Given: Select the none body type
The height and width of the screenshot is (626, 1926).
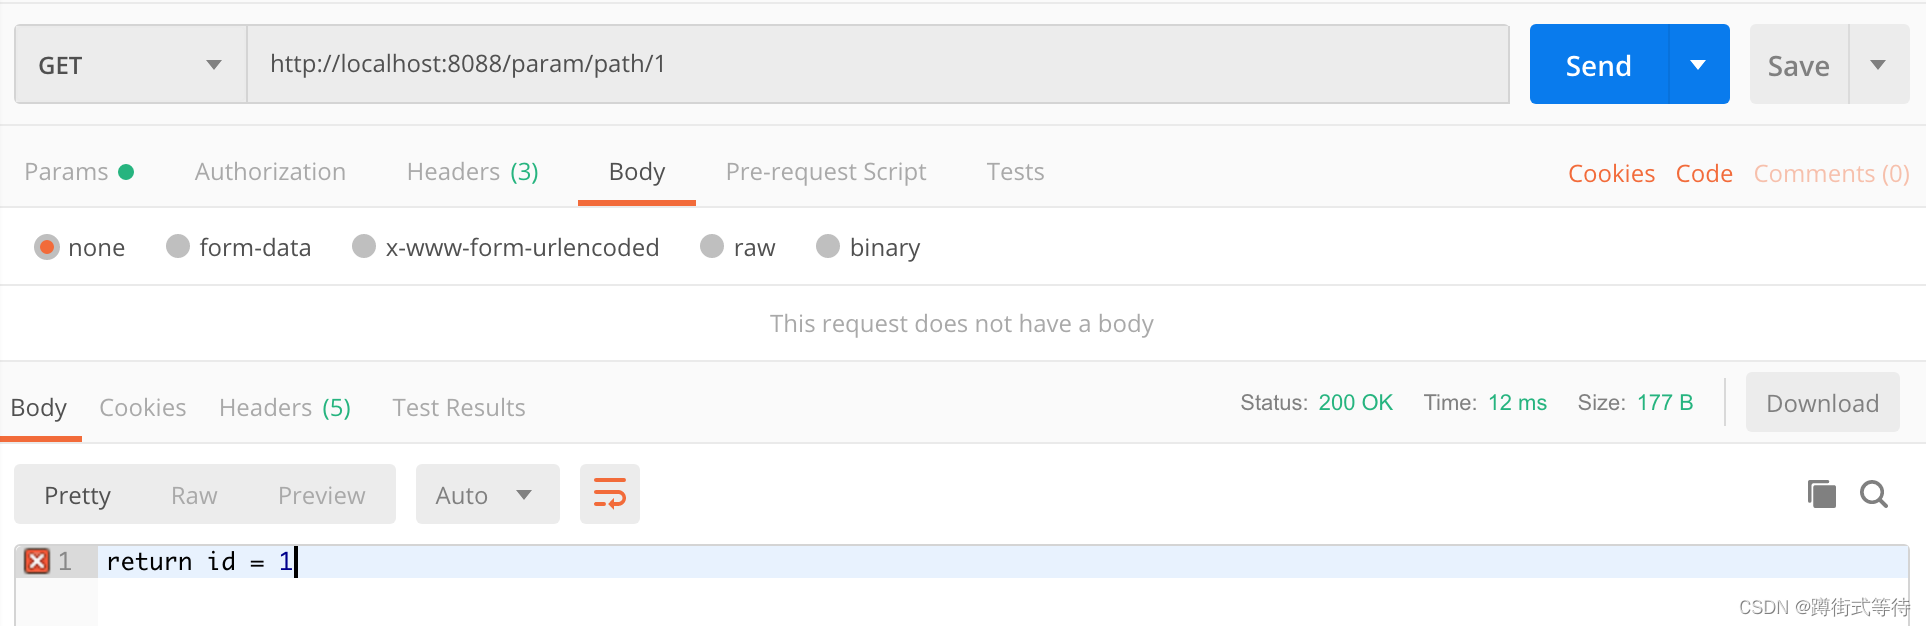Looking at the screenshot, I should pos(47,247).
